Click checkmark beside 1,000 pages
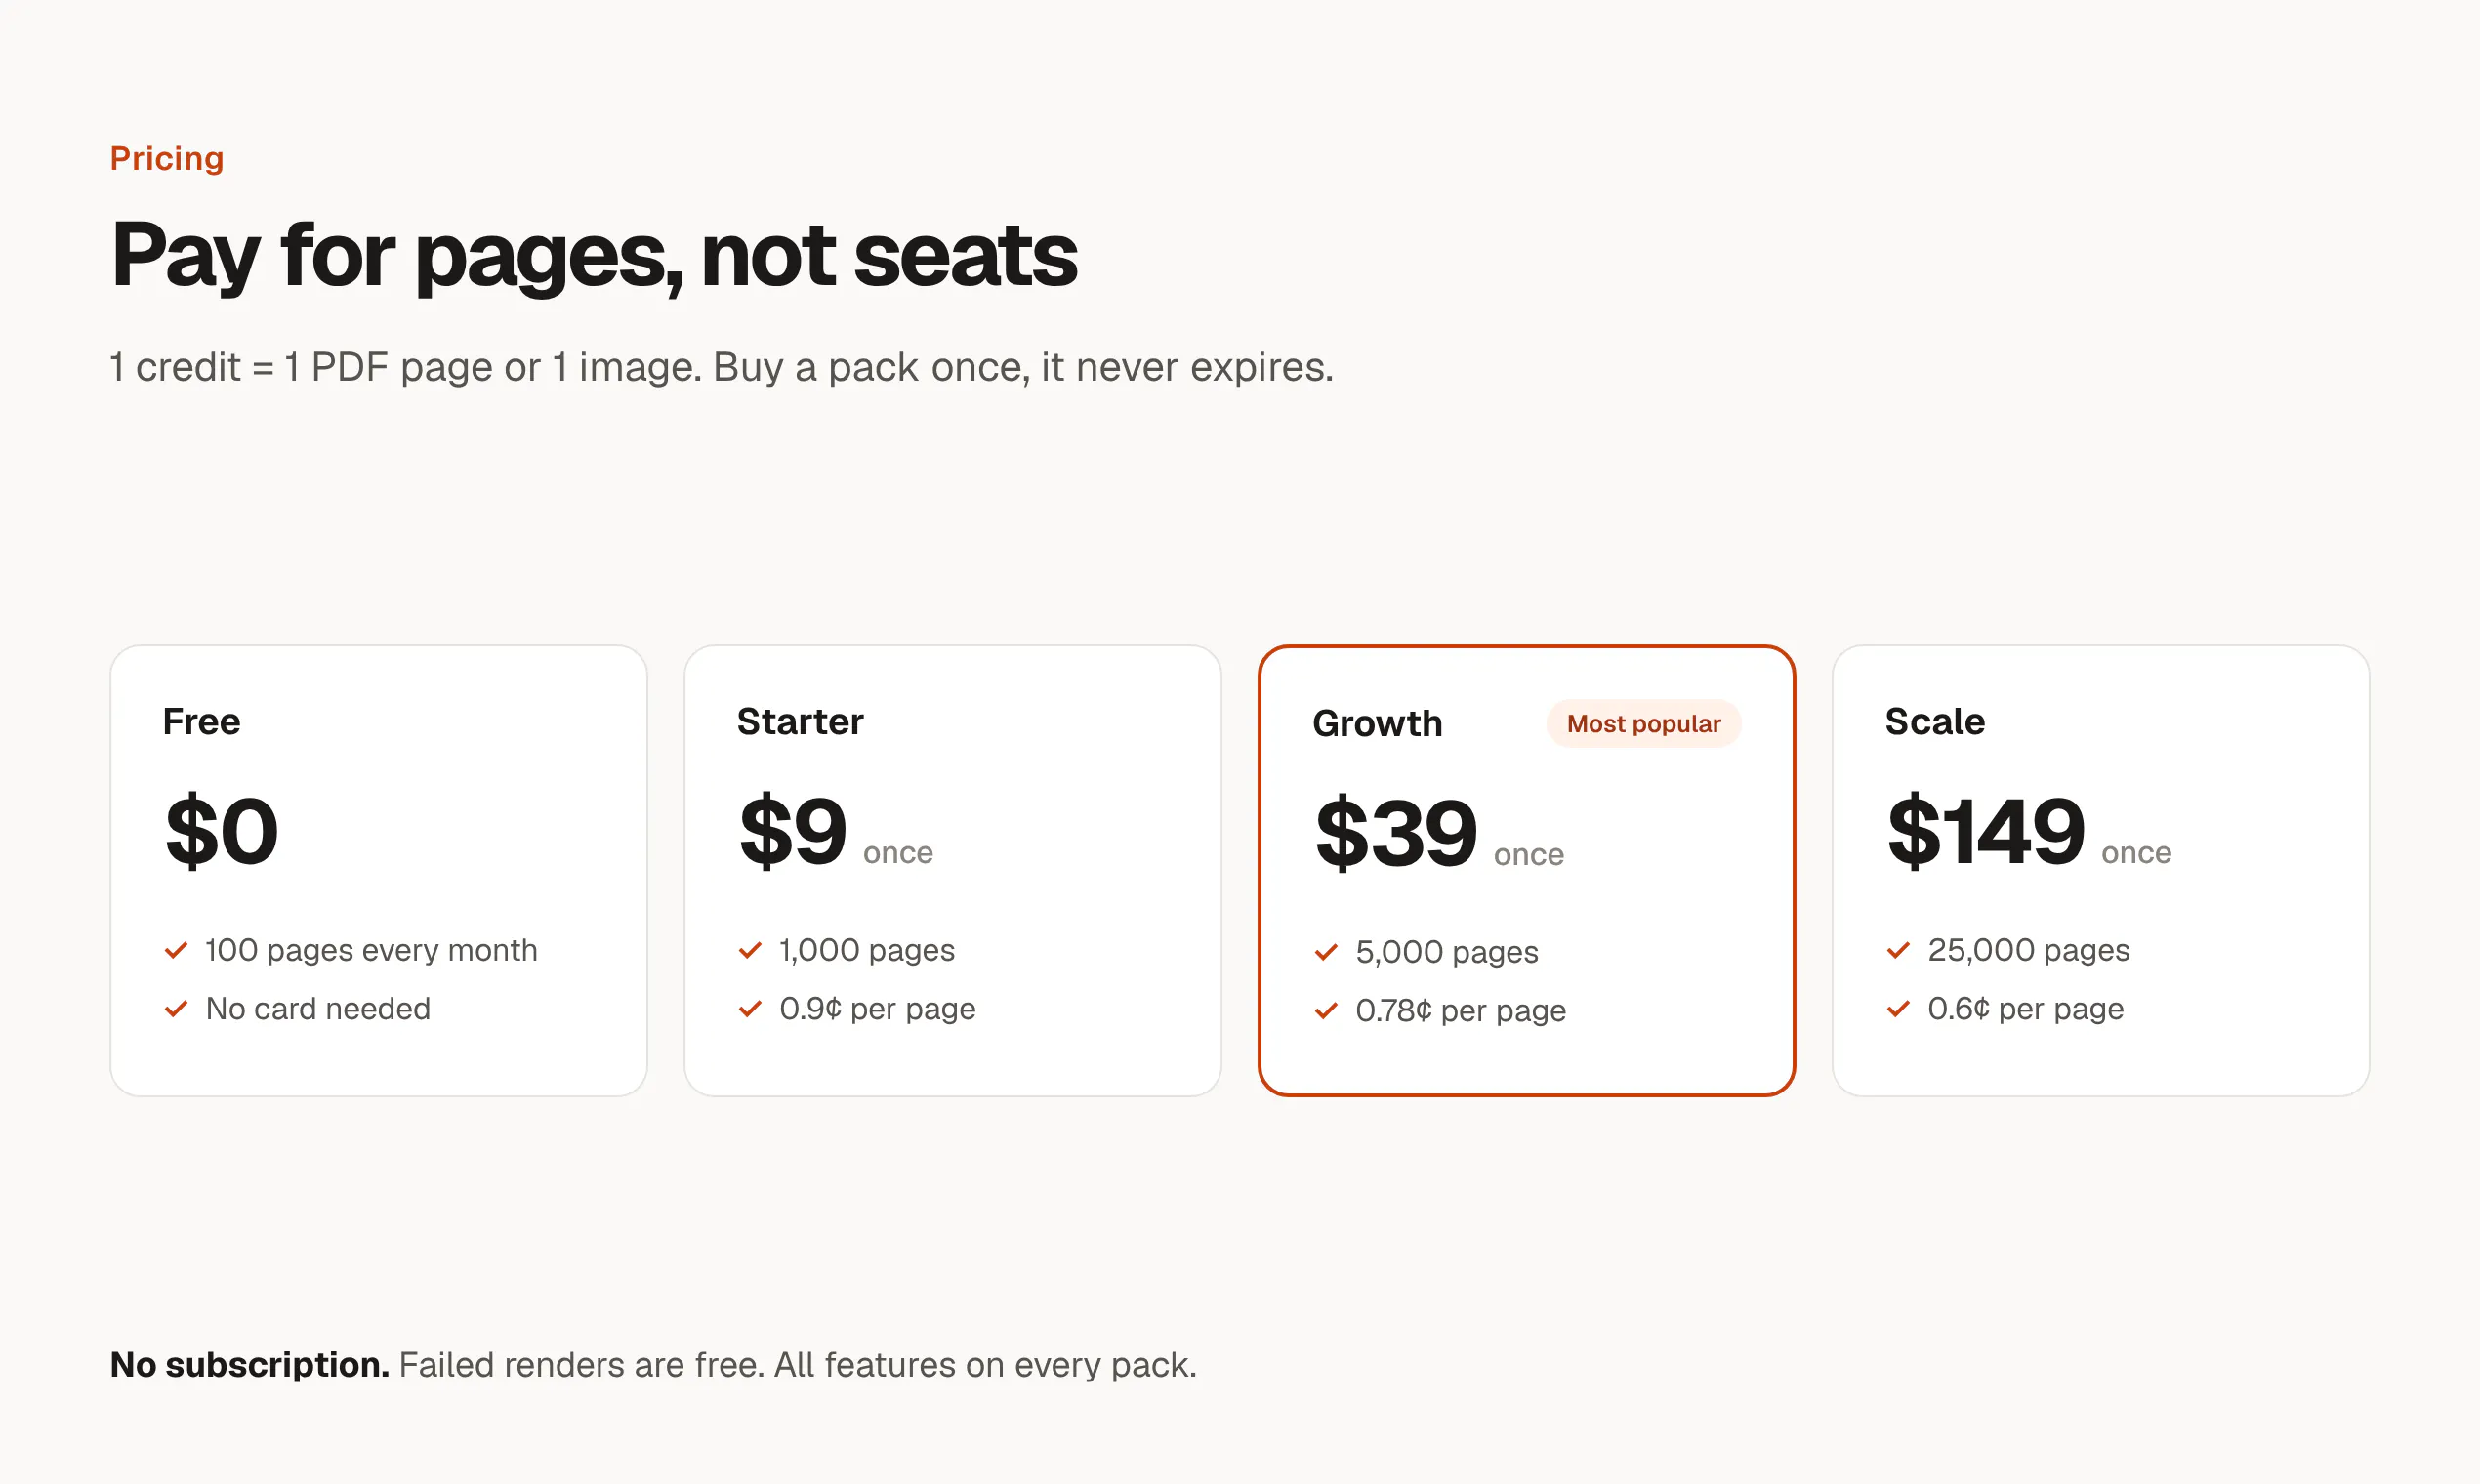The width and height of the screenshot is (2480, 1484). [x=750, y=950]
